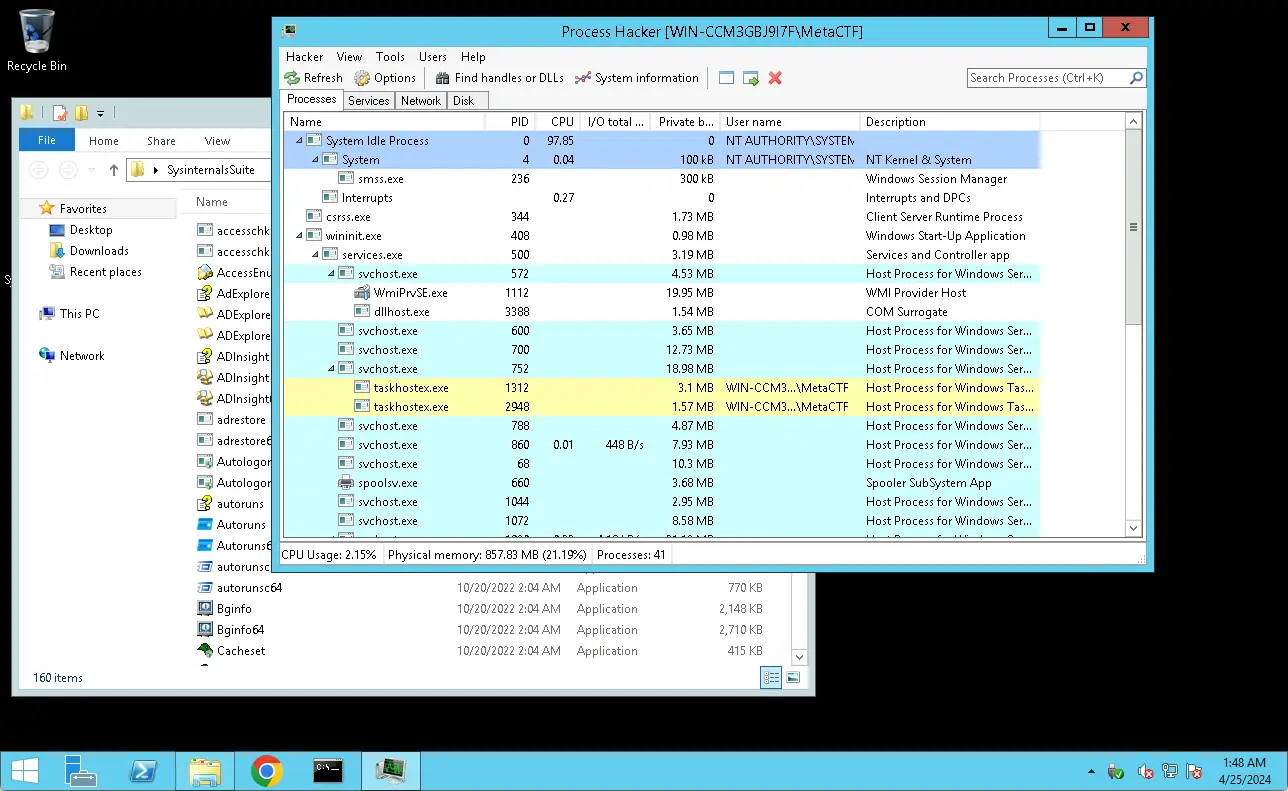
Task: Collapse the wininit.exe tree node
Action: [298, 236]
